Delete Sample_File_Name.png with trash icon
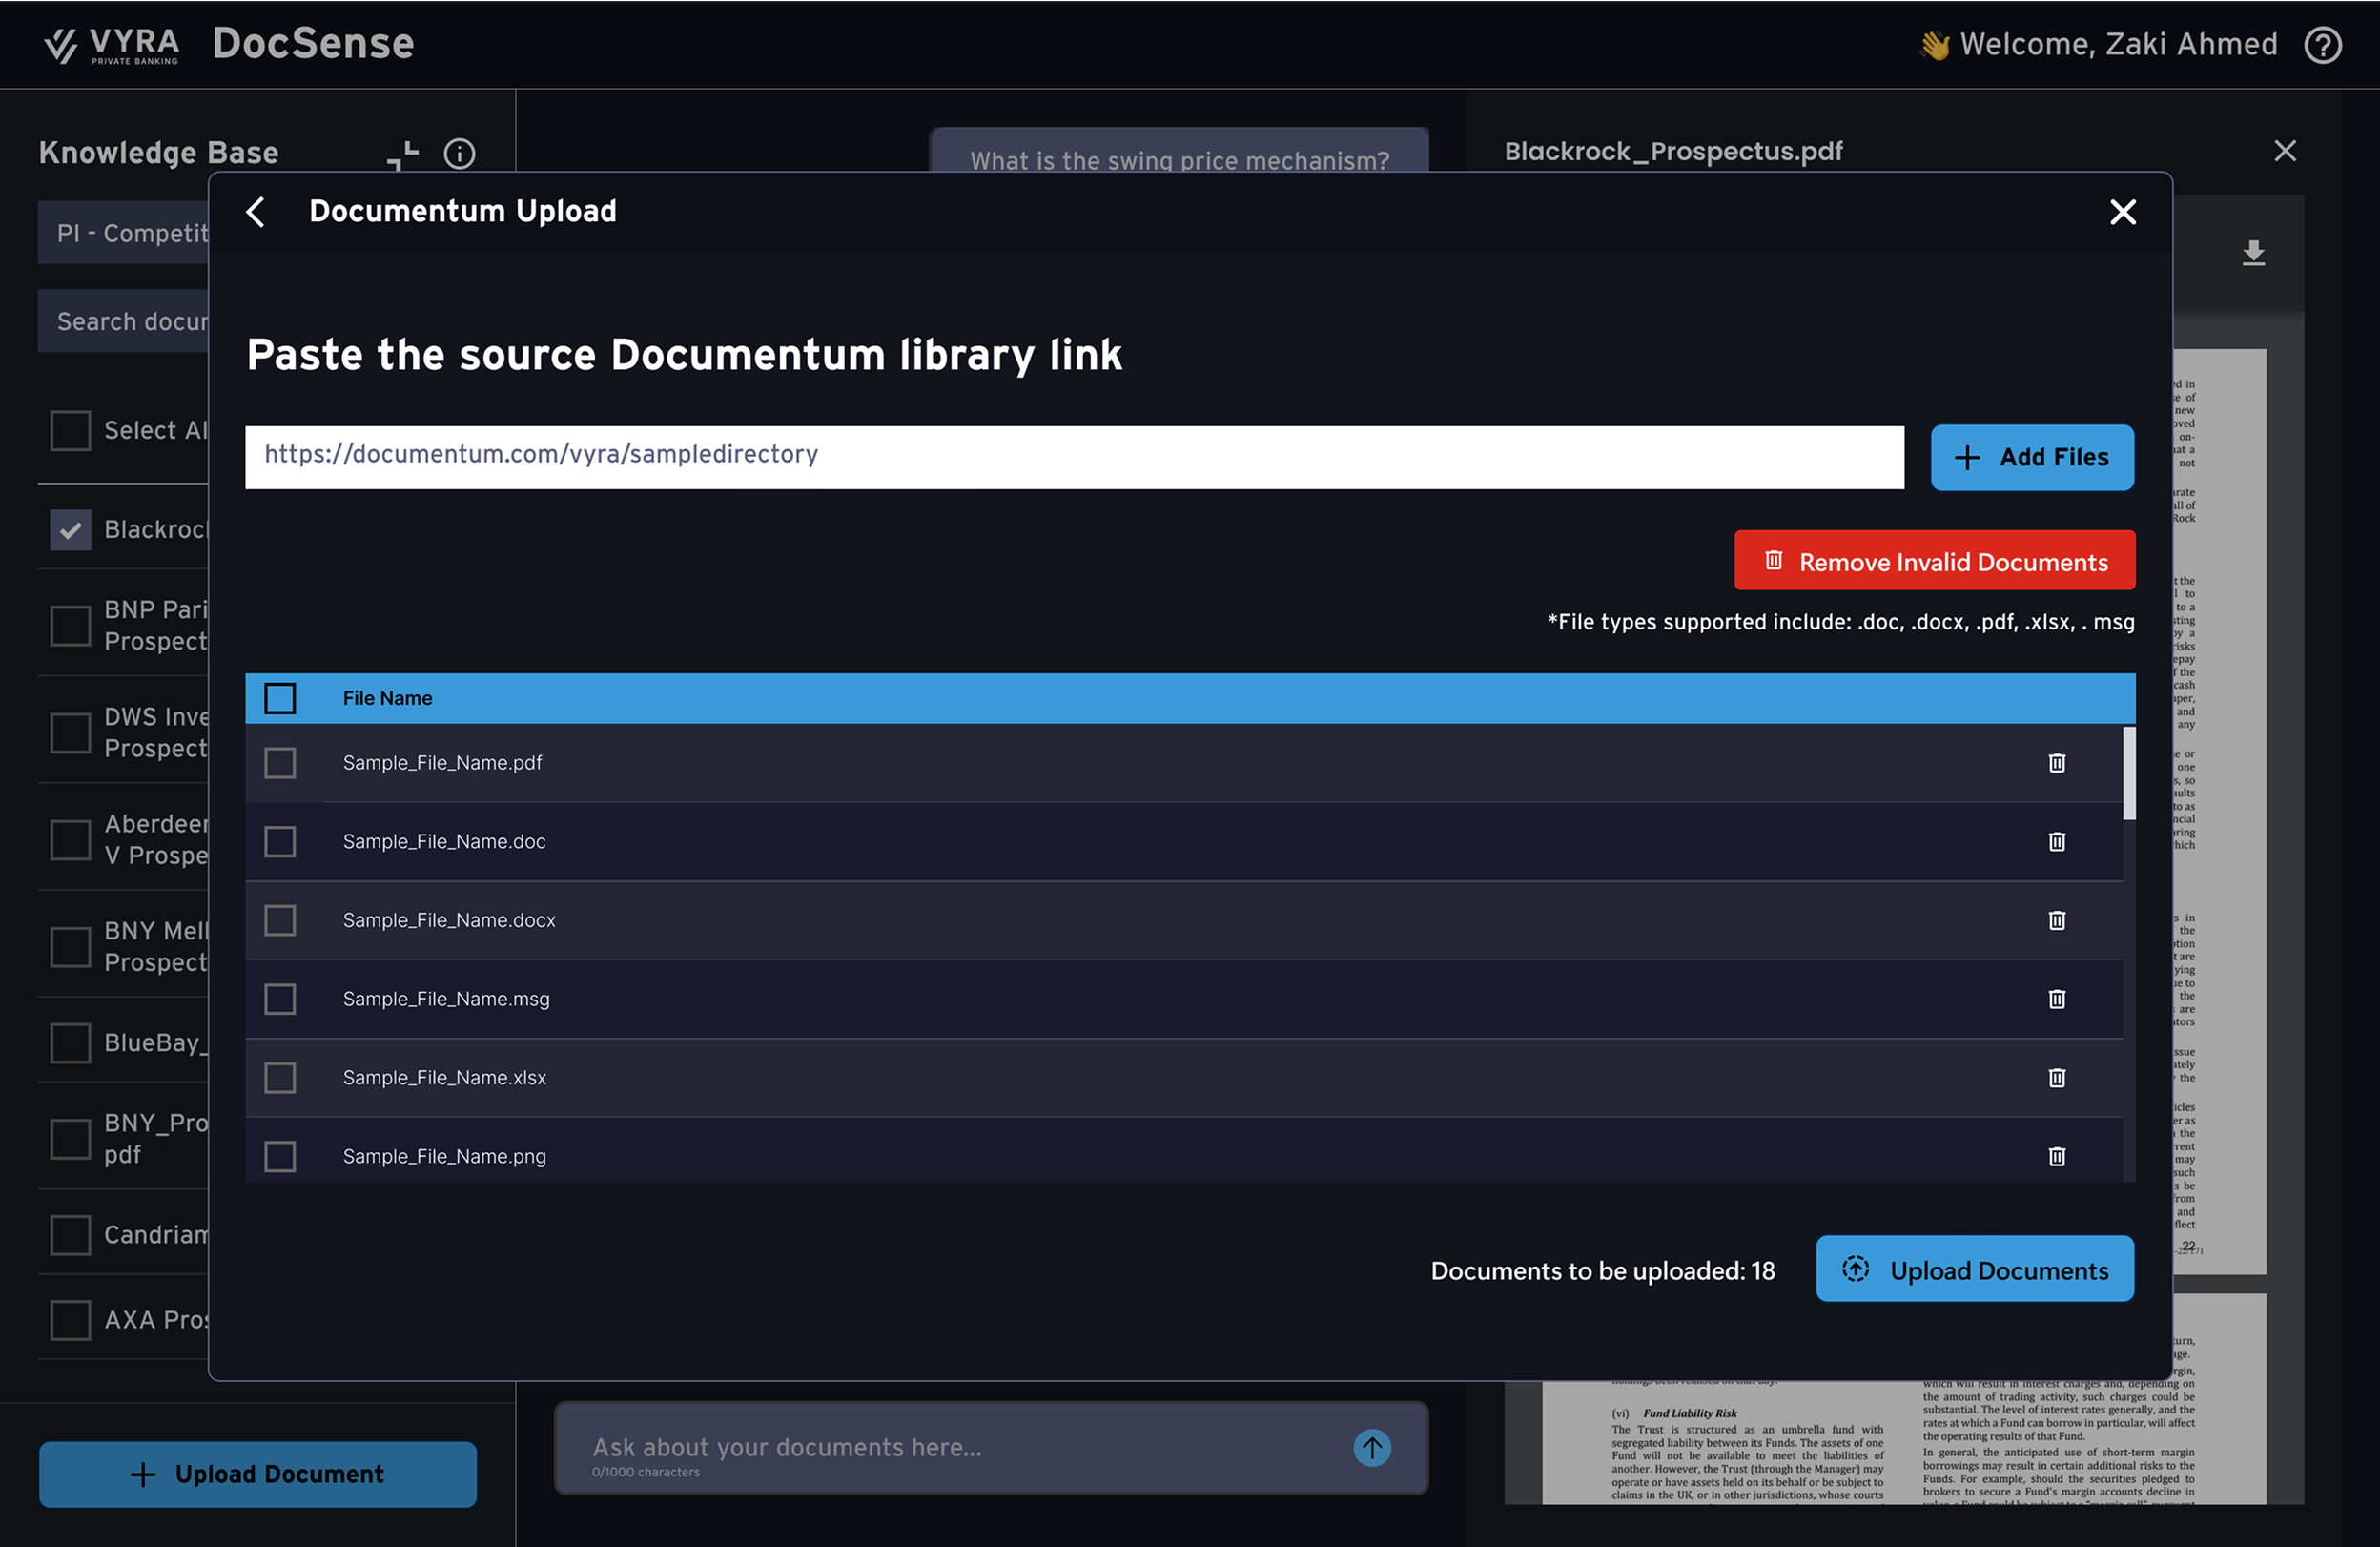This screenshot has width=2380, height=1547. pos(2057,1156)
